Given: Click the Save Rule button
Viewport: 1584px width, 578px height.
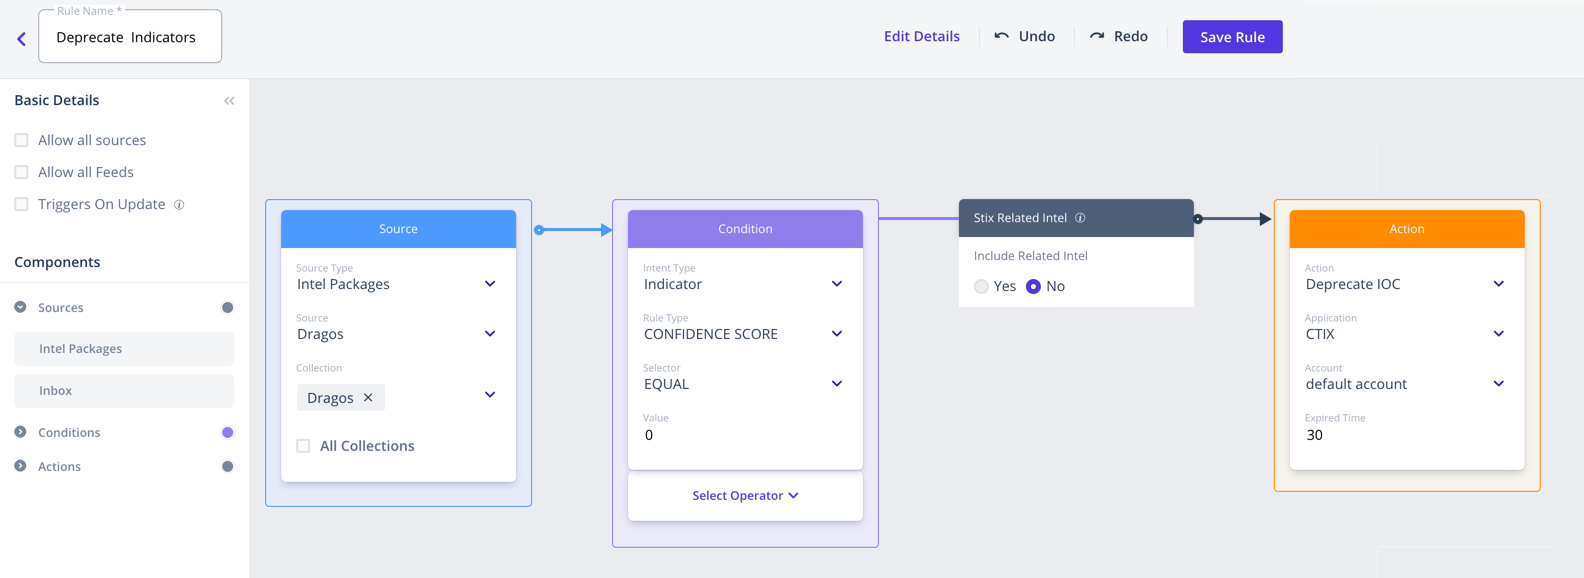Looking at the screenshot, I should 1232,37.
